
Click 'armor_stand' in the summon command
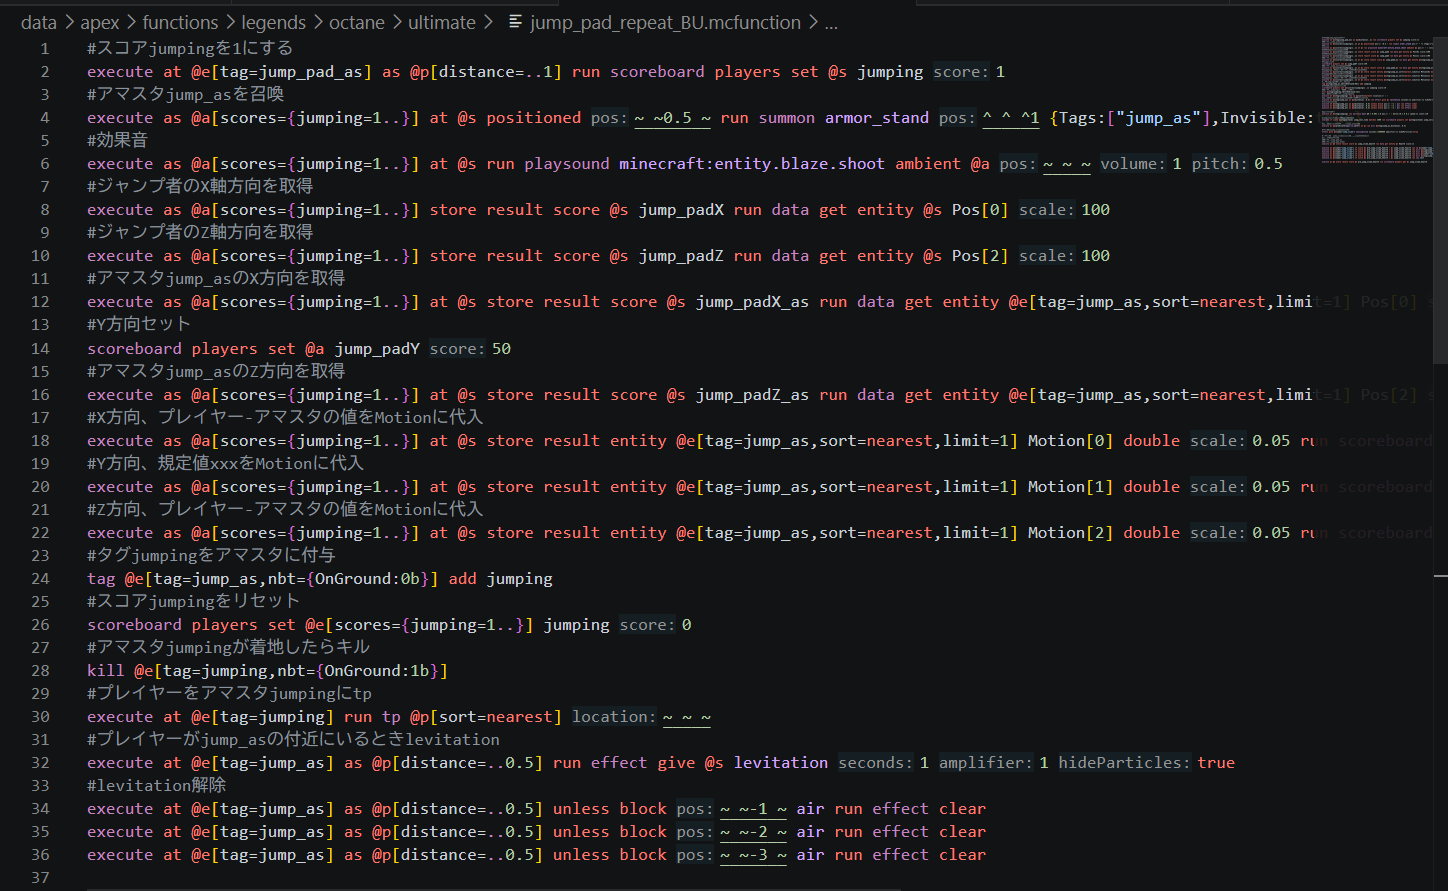coord(877,118)
